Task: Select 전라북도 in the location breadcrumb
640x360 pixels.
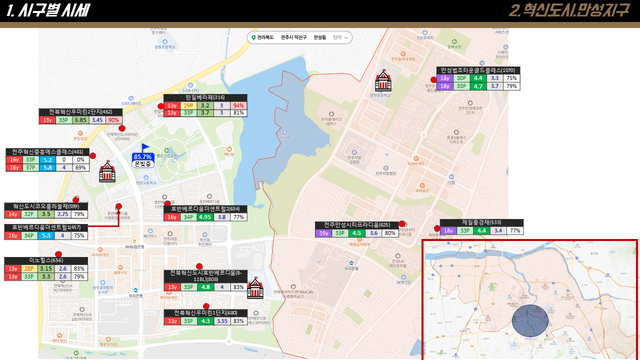Action: (x=265, y=38)
